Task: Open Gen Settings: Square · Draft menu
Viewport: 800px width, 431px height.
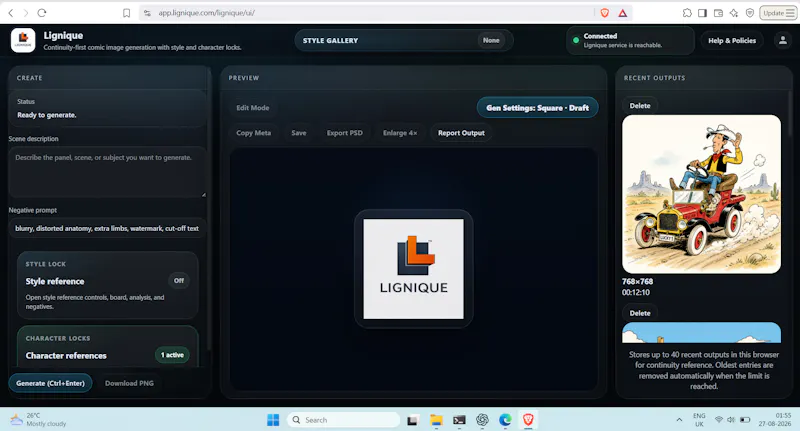Action: click(537, 108)
